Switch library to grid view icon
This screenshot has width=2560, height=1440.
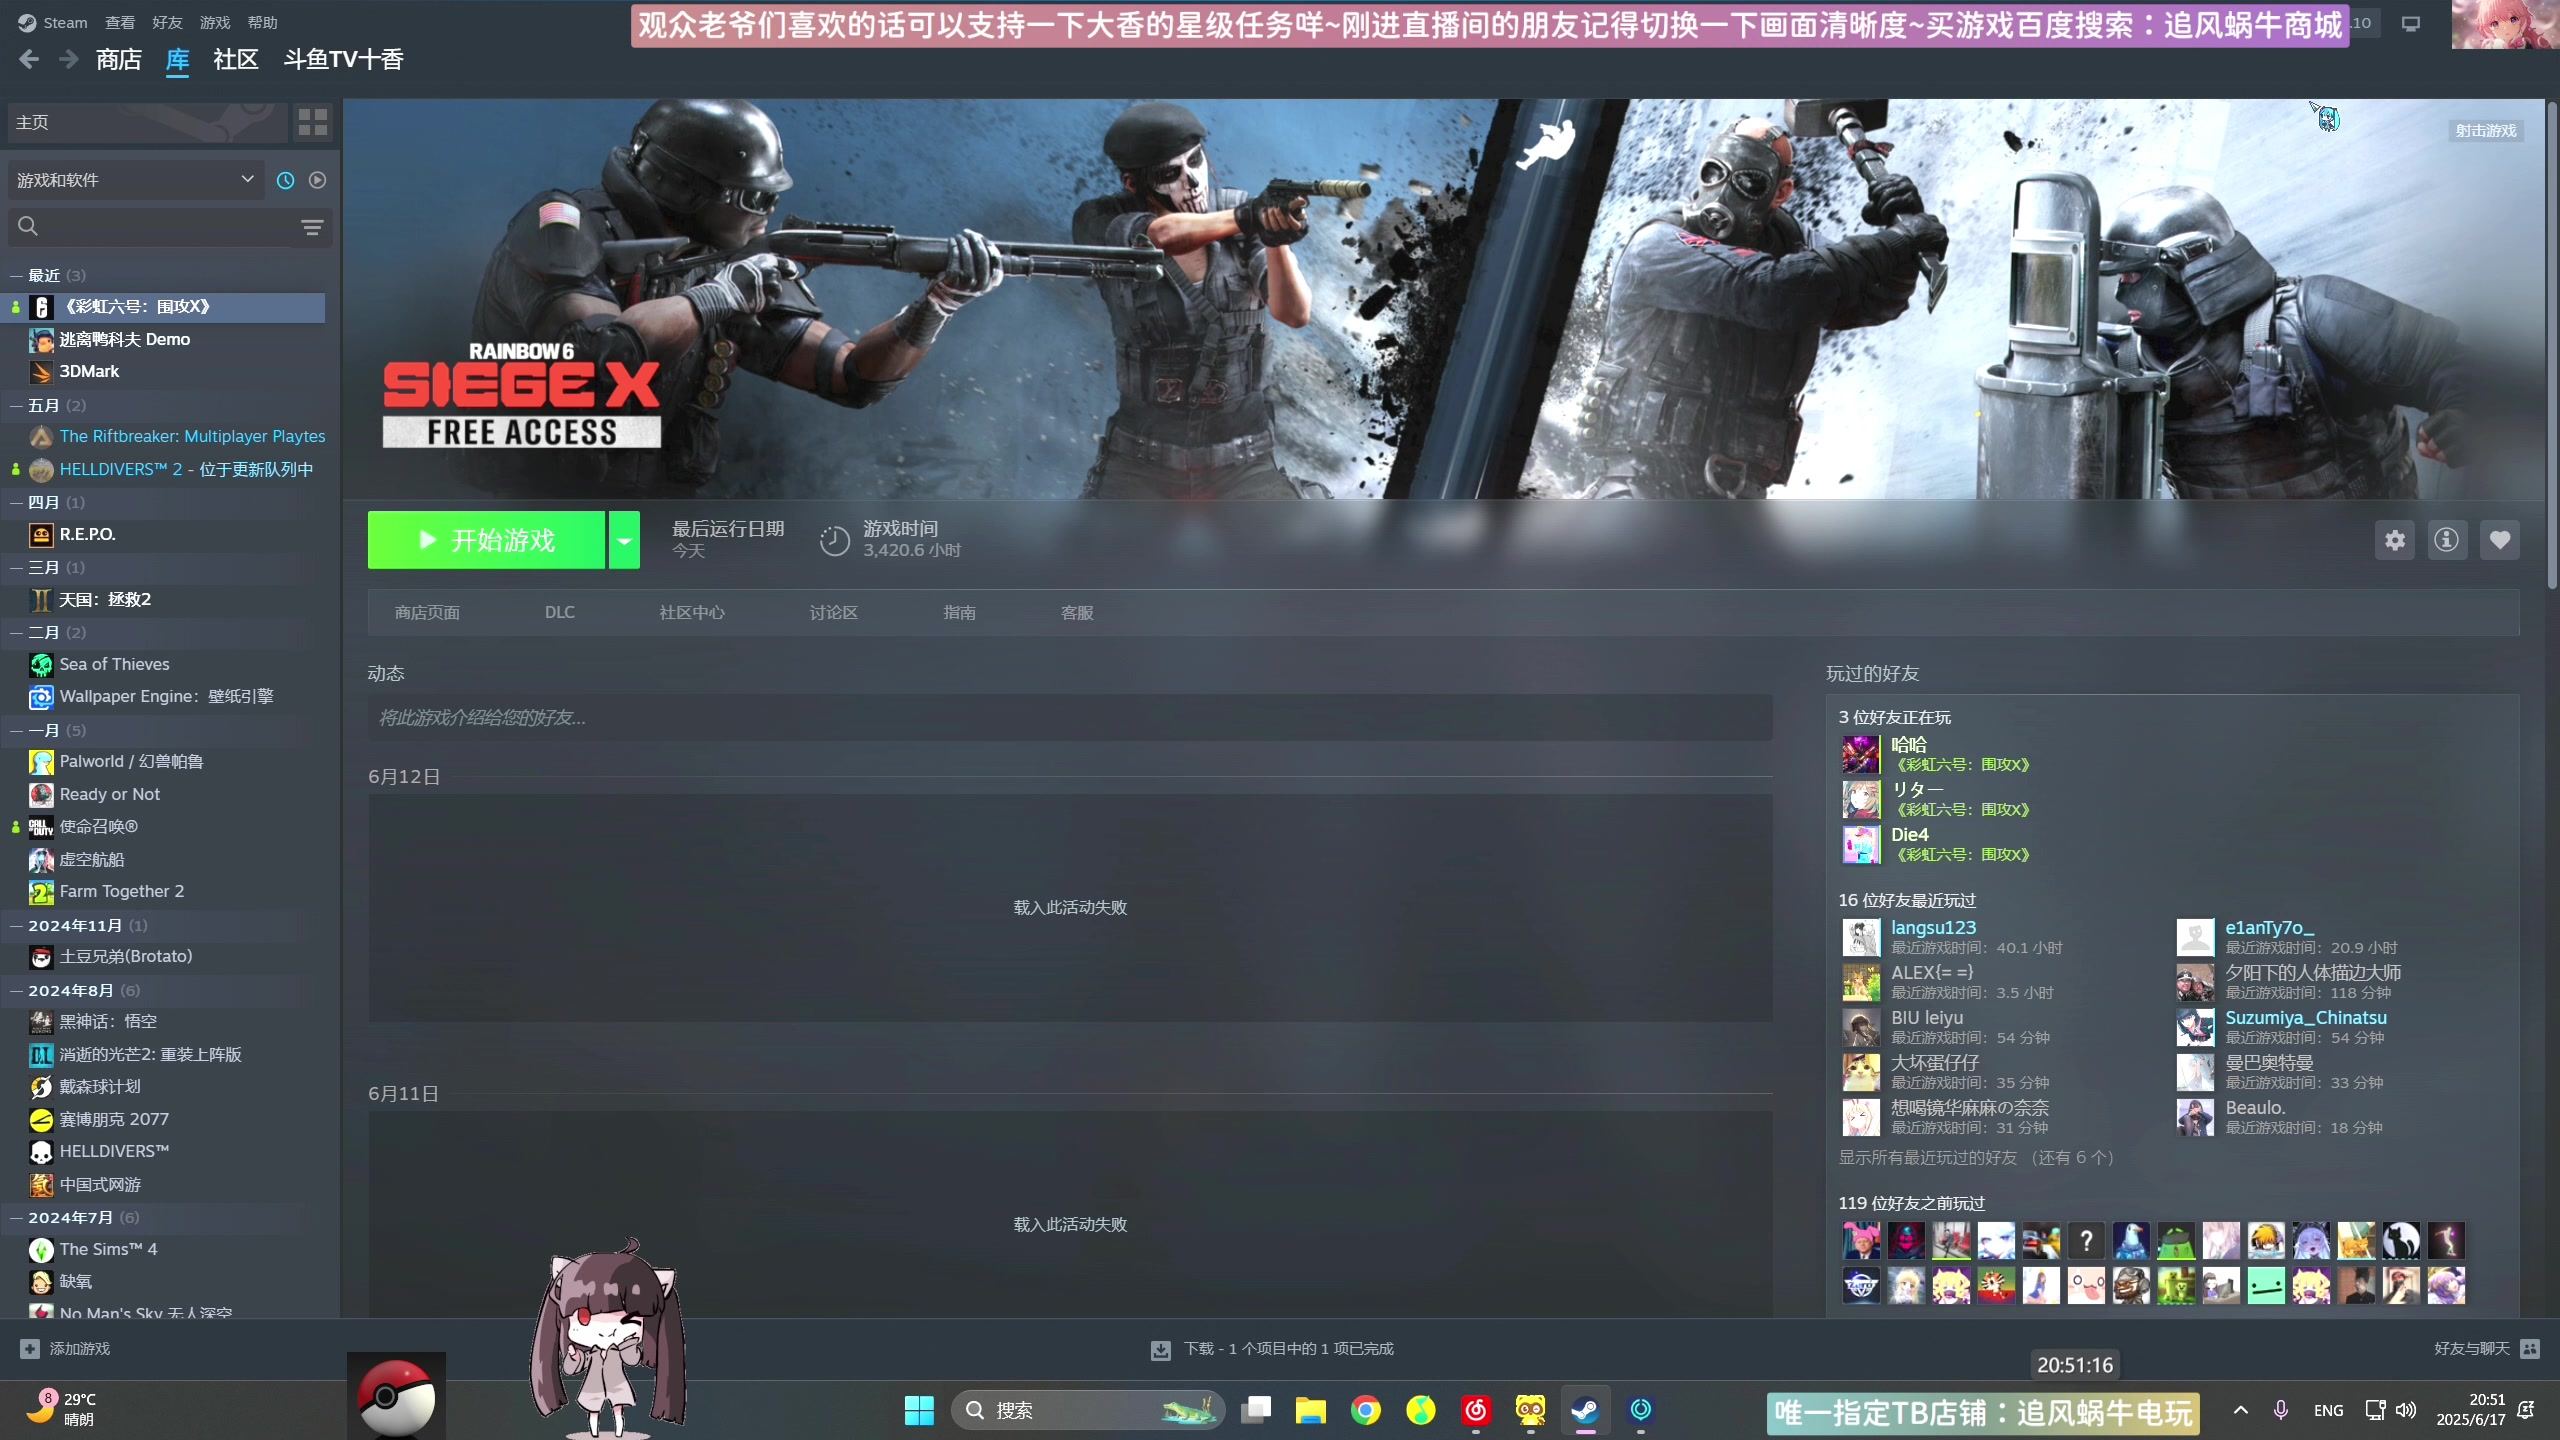tap(313, 122)
